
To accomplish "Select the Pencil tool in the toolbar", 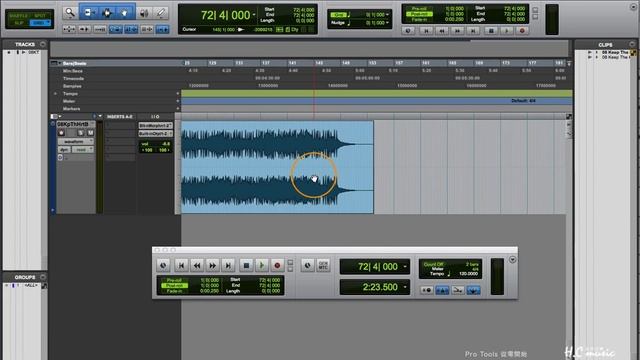I will pyautogui.click(x=160, y=13).
